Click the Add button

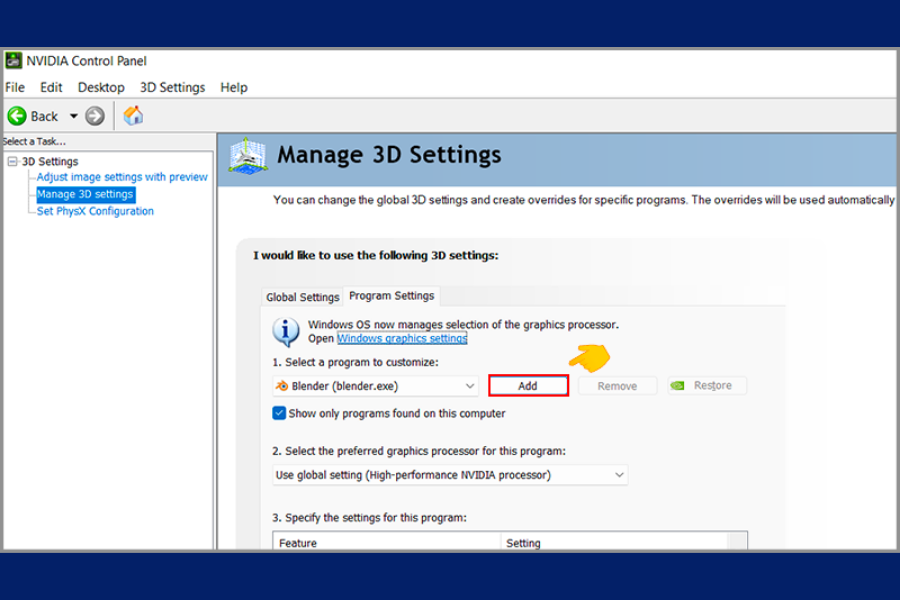click(528, 386)
